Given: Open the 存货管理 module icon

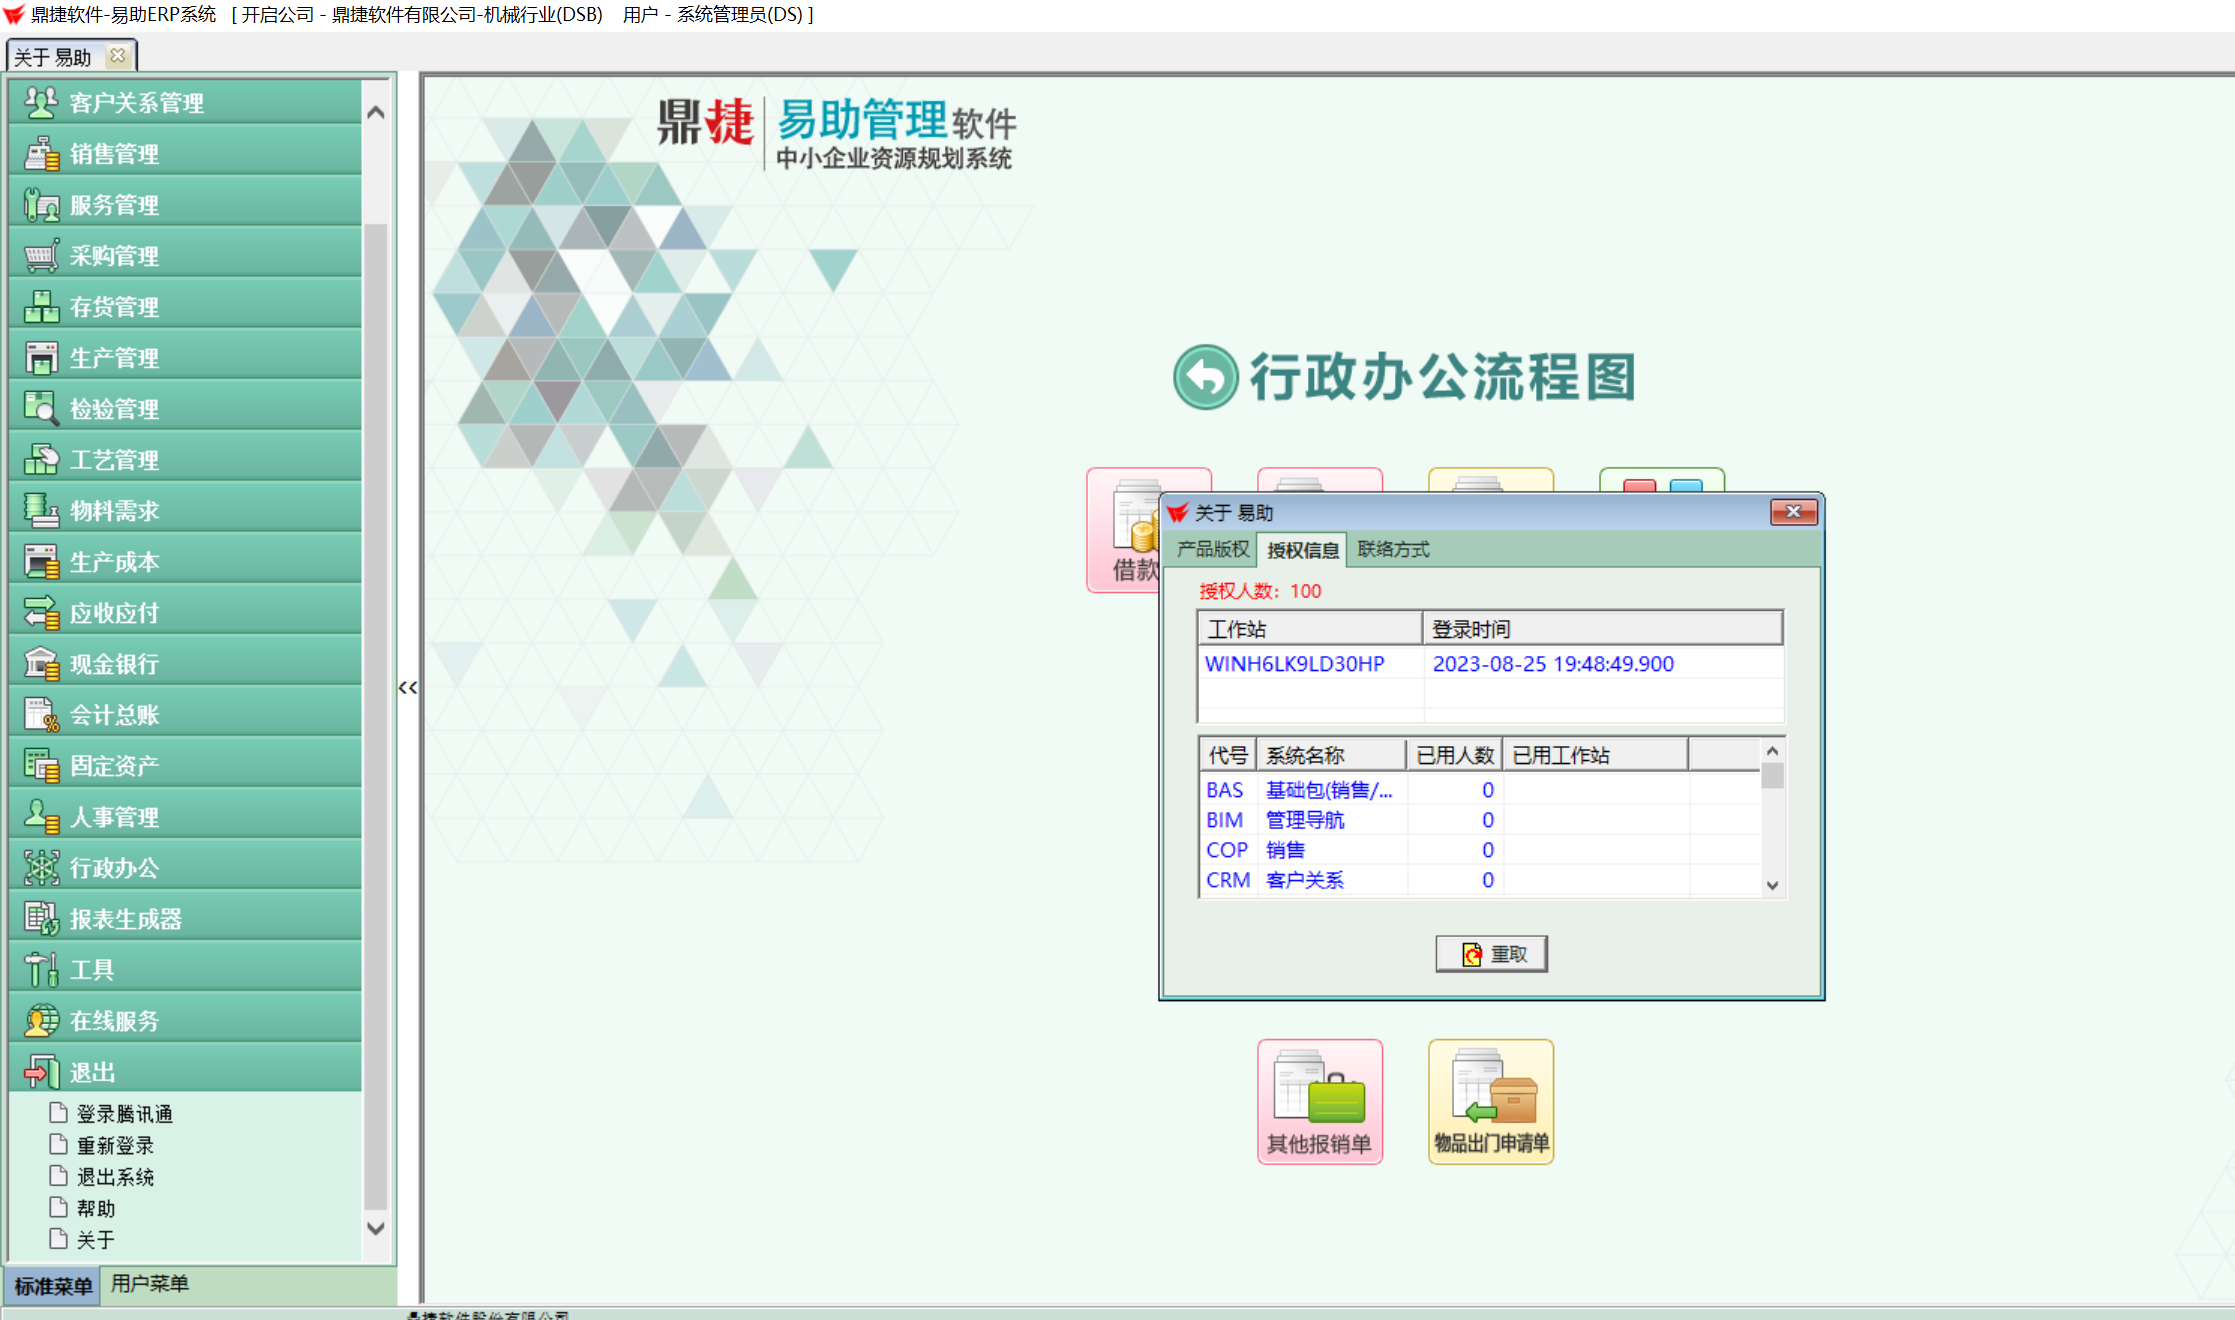Looking at the screenshot, I should tap(41, 306).
